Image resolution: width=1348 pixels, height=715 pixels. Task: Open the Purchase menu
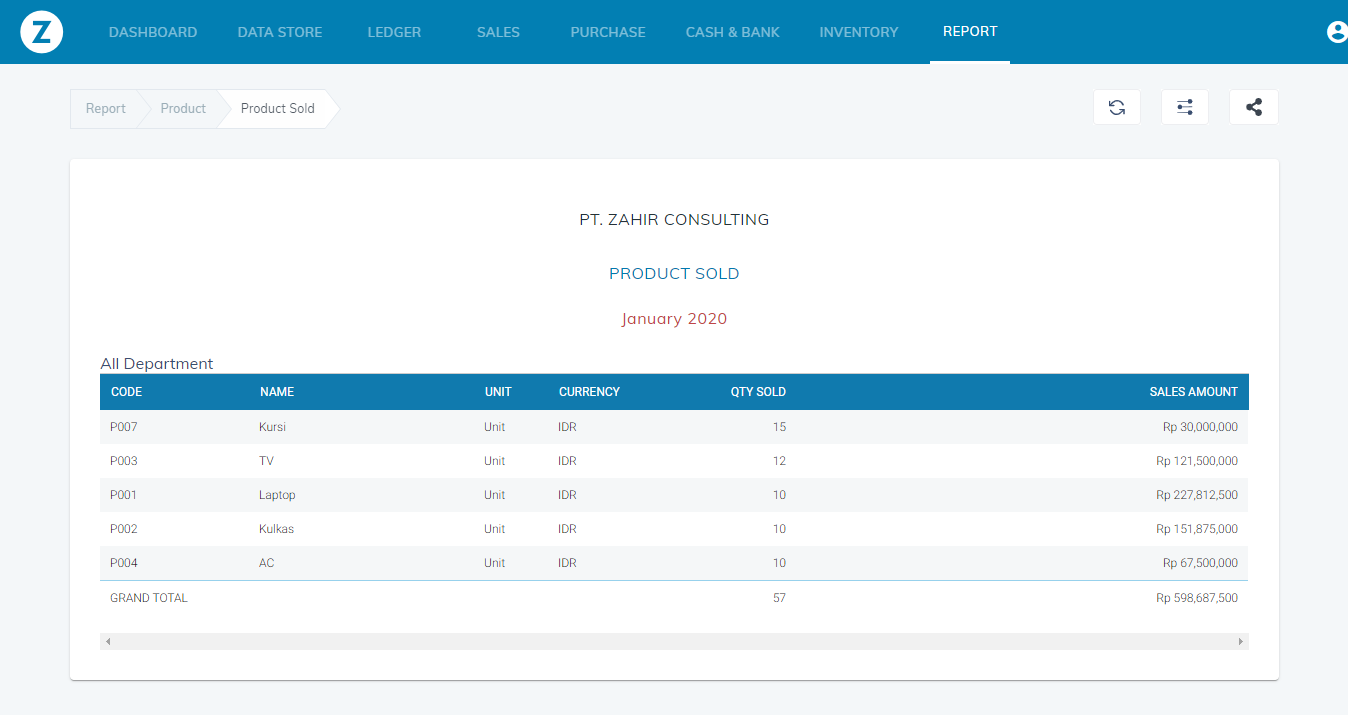[608, 32]
